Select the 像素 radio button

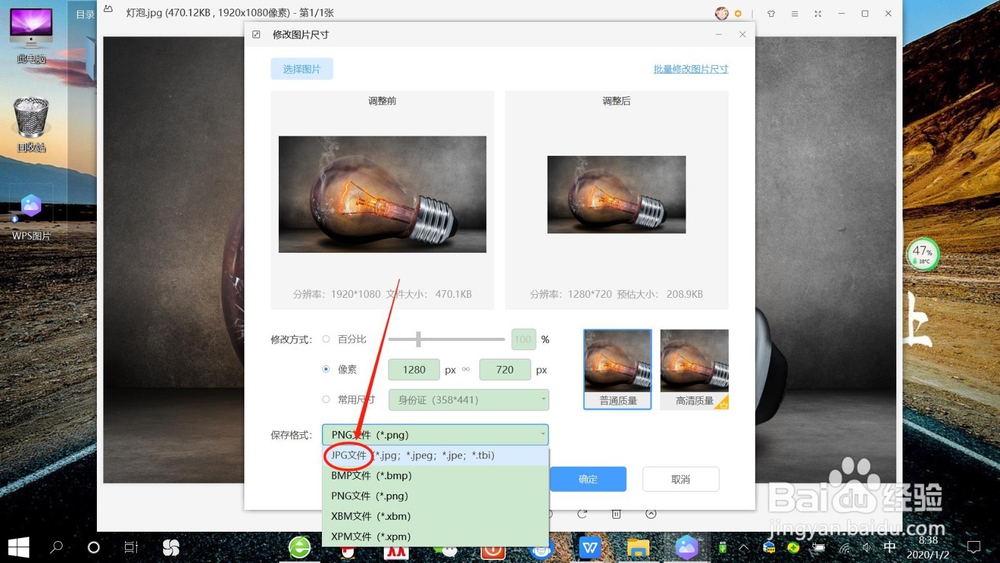pos(326,369)
